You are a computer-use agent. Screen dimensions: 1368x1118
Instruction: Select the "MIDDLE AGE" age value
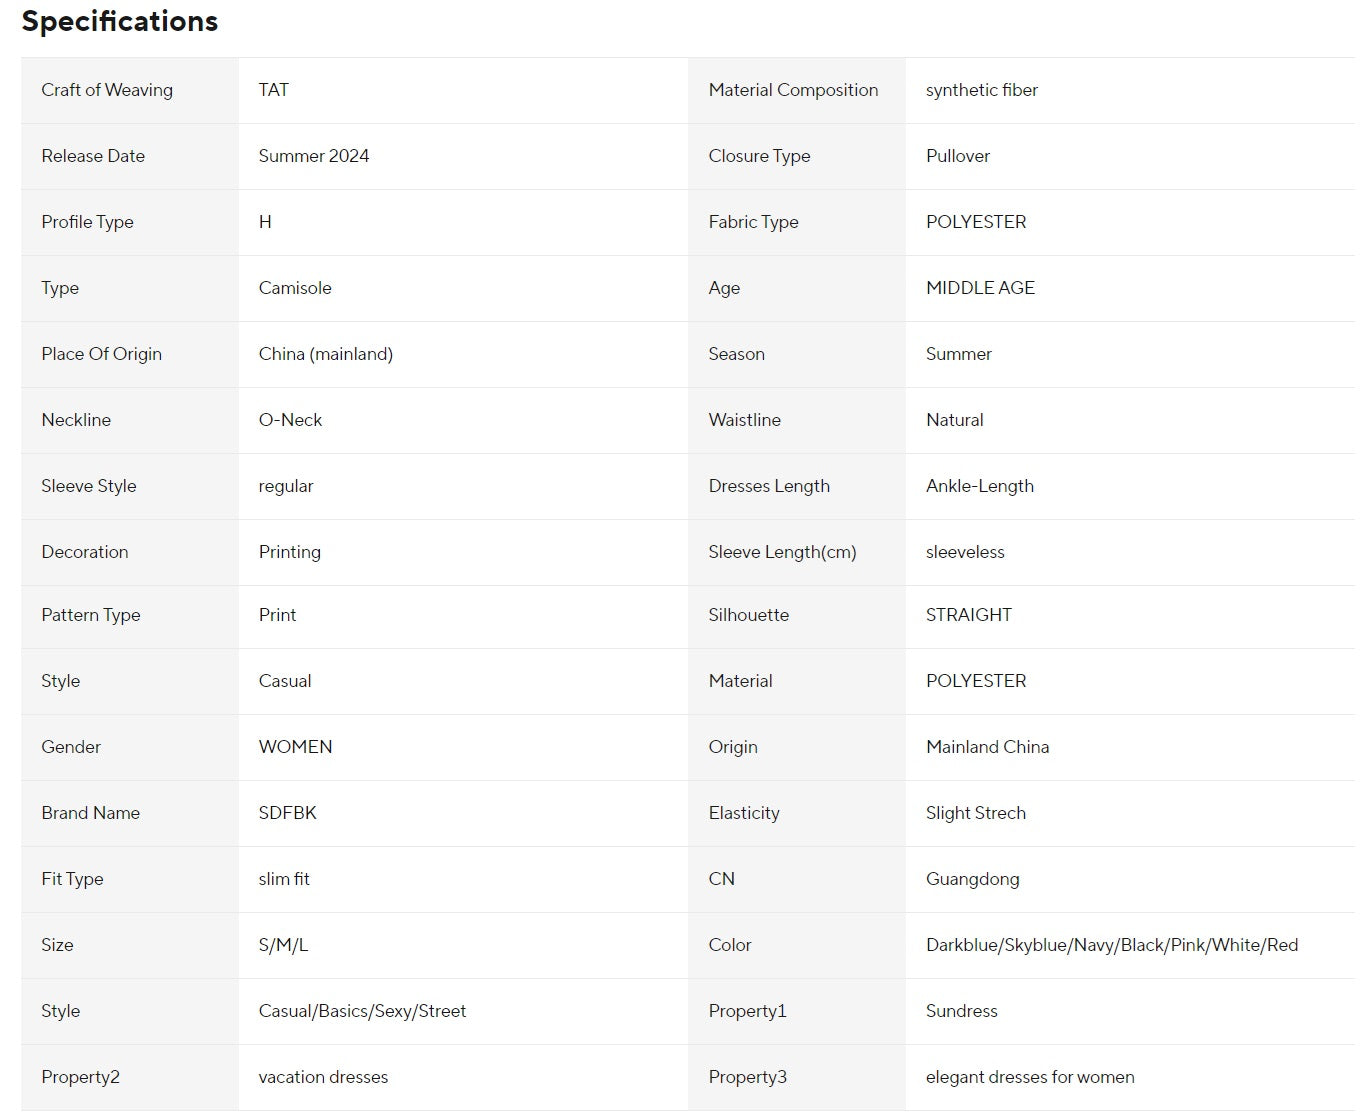(980, 288)
